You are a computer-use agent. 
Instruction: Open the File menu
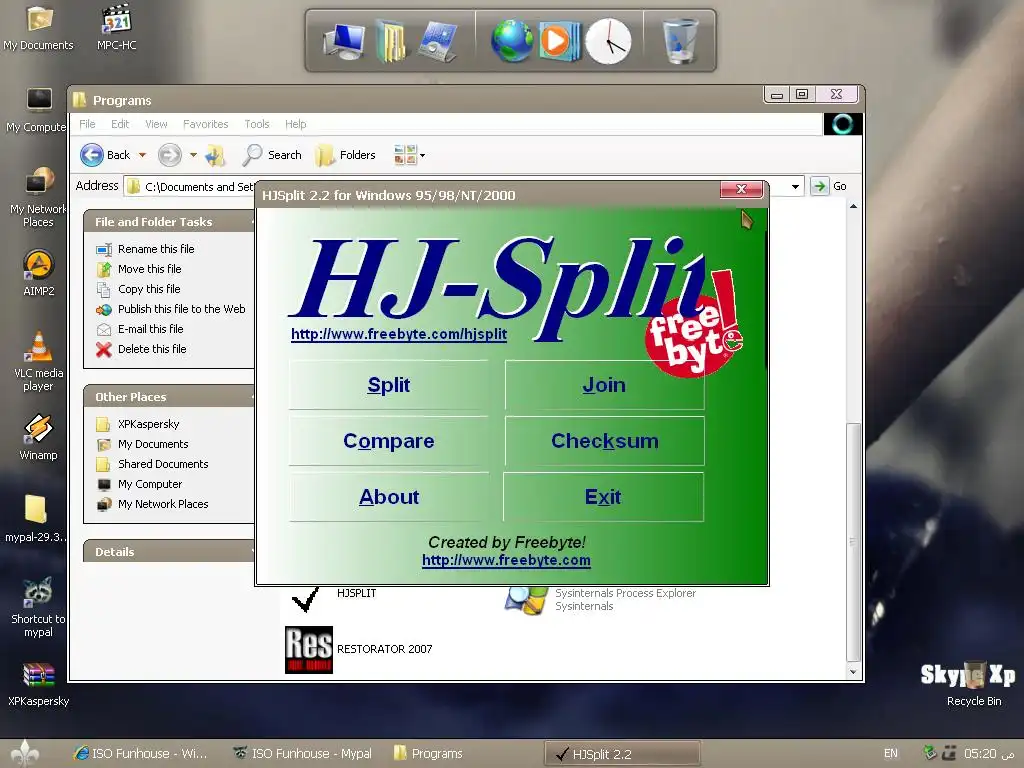click(x=87, y=124)
